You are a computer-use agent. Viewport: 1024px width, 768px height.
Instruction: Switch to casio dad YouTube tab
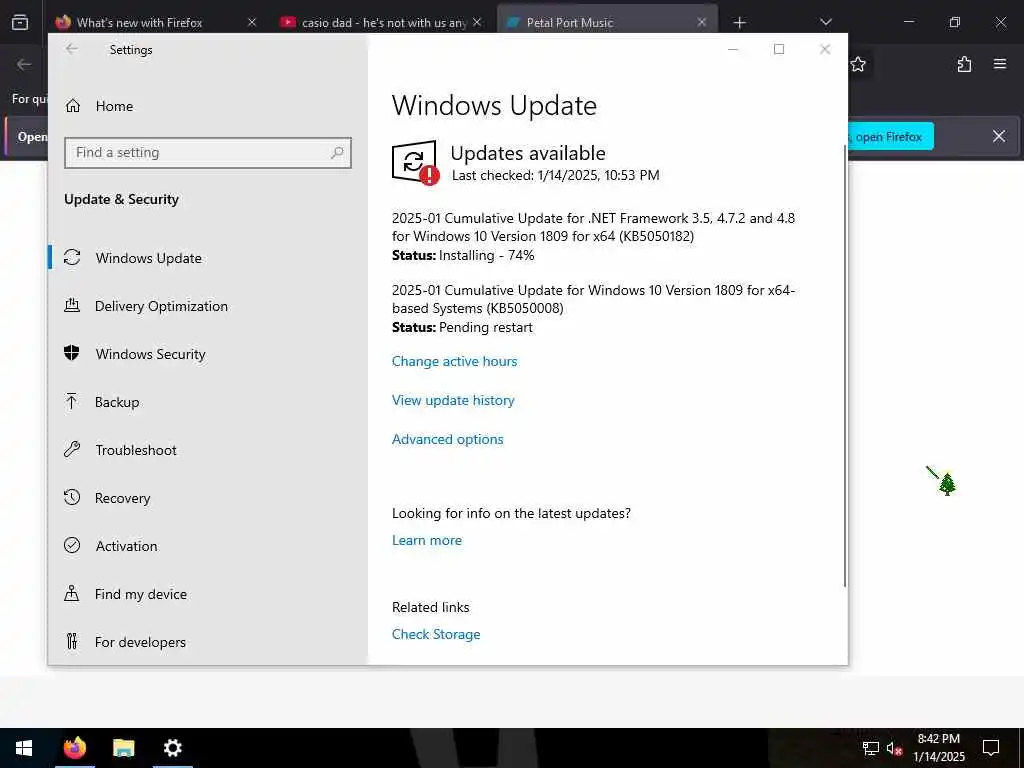pyautogui.click(x=382, y=22)
